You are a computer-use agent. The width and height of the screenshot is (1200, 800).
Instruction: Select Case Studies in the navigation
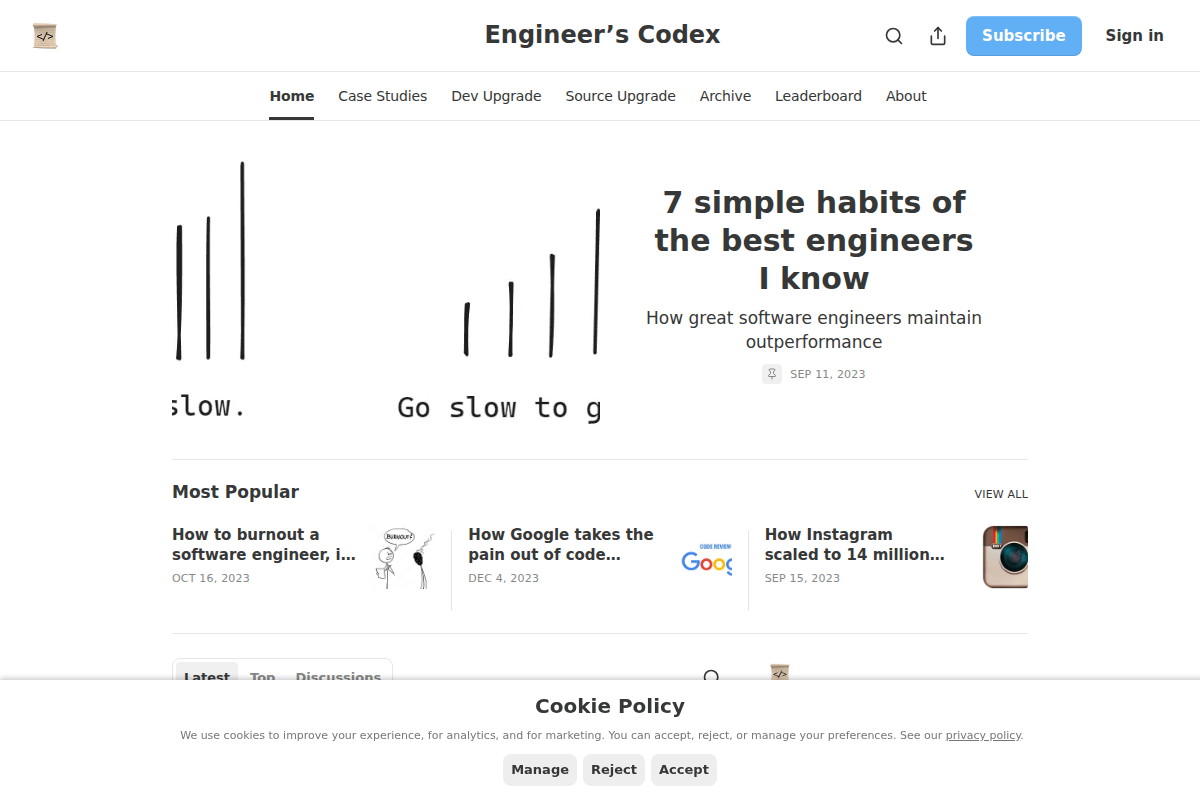pos(383,96)
